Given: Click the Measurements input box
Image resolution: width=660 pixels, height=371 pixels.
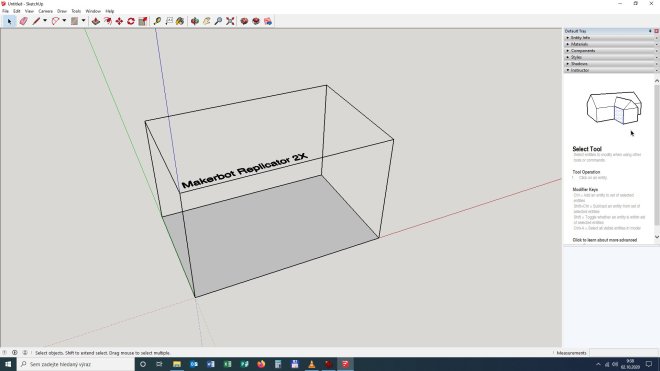Looking at the screenshot, I should [x=624, y=353].
